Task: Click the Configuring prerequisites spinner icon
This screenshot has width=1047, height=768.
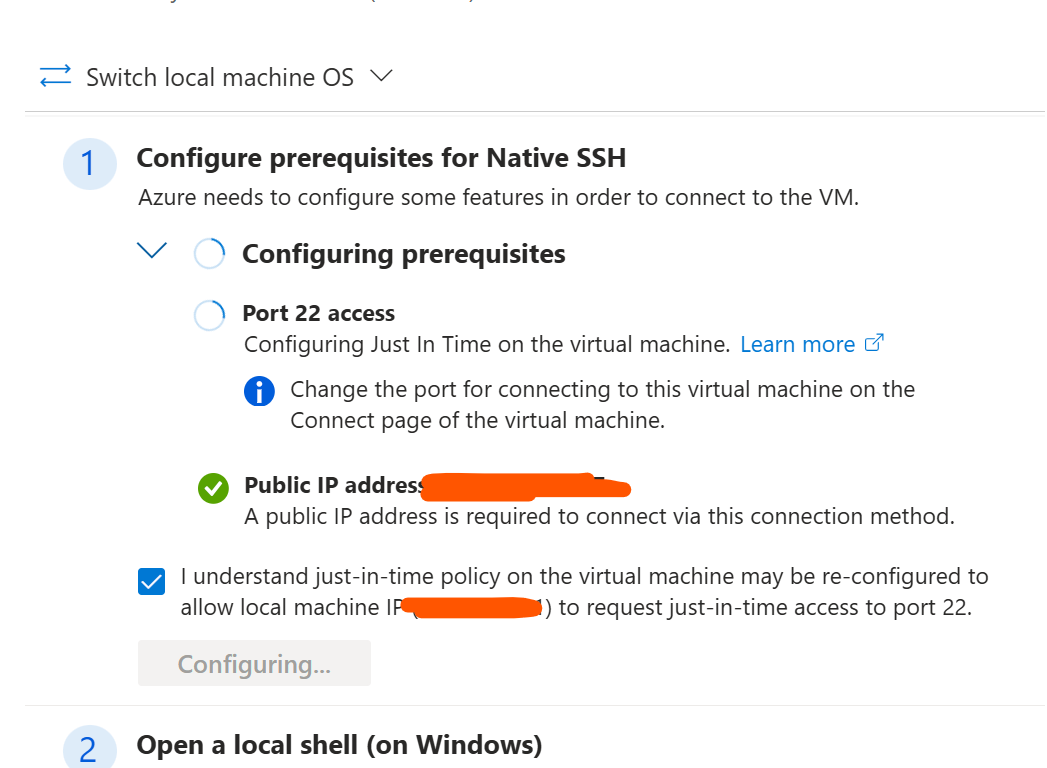Action: tap(209, 253)
